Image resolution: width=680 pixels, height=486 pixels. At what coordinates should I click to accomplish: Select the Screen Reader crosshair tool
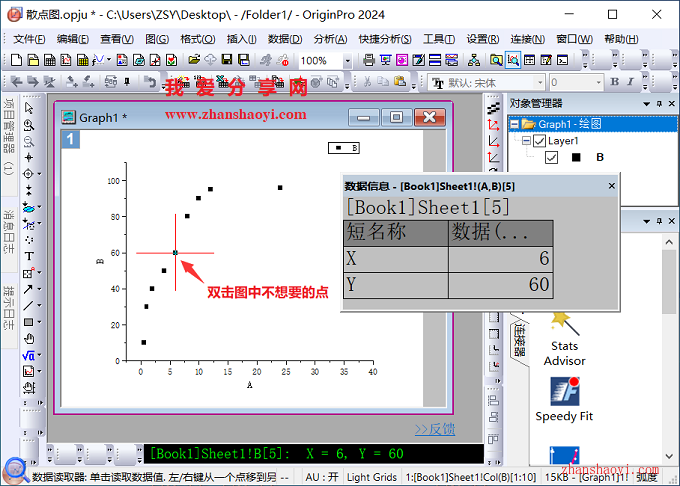click(x=29, y=157)
